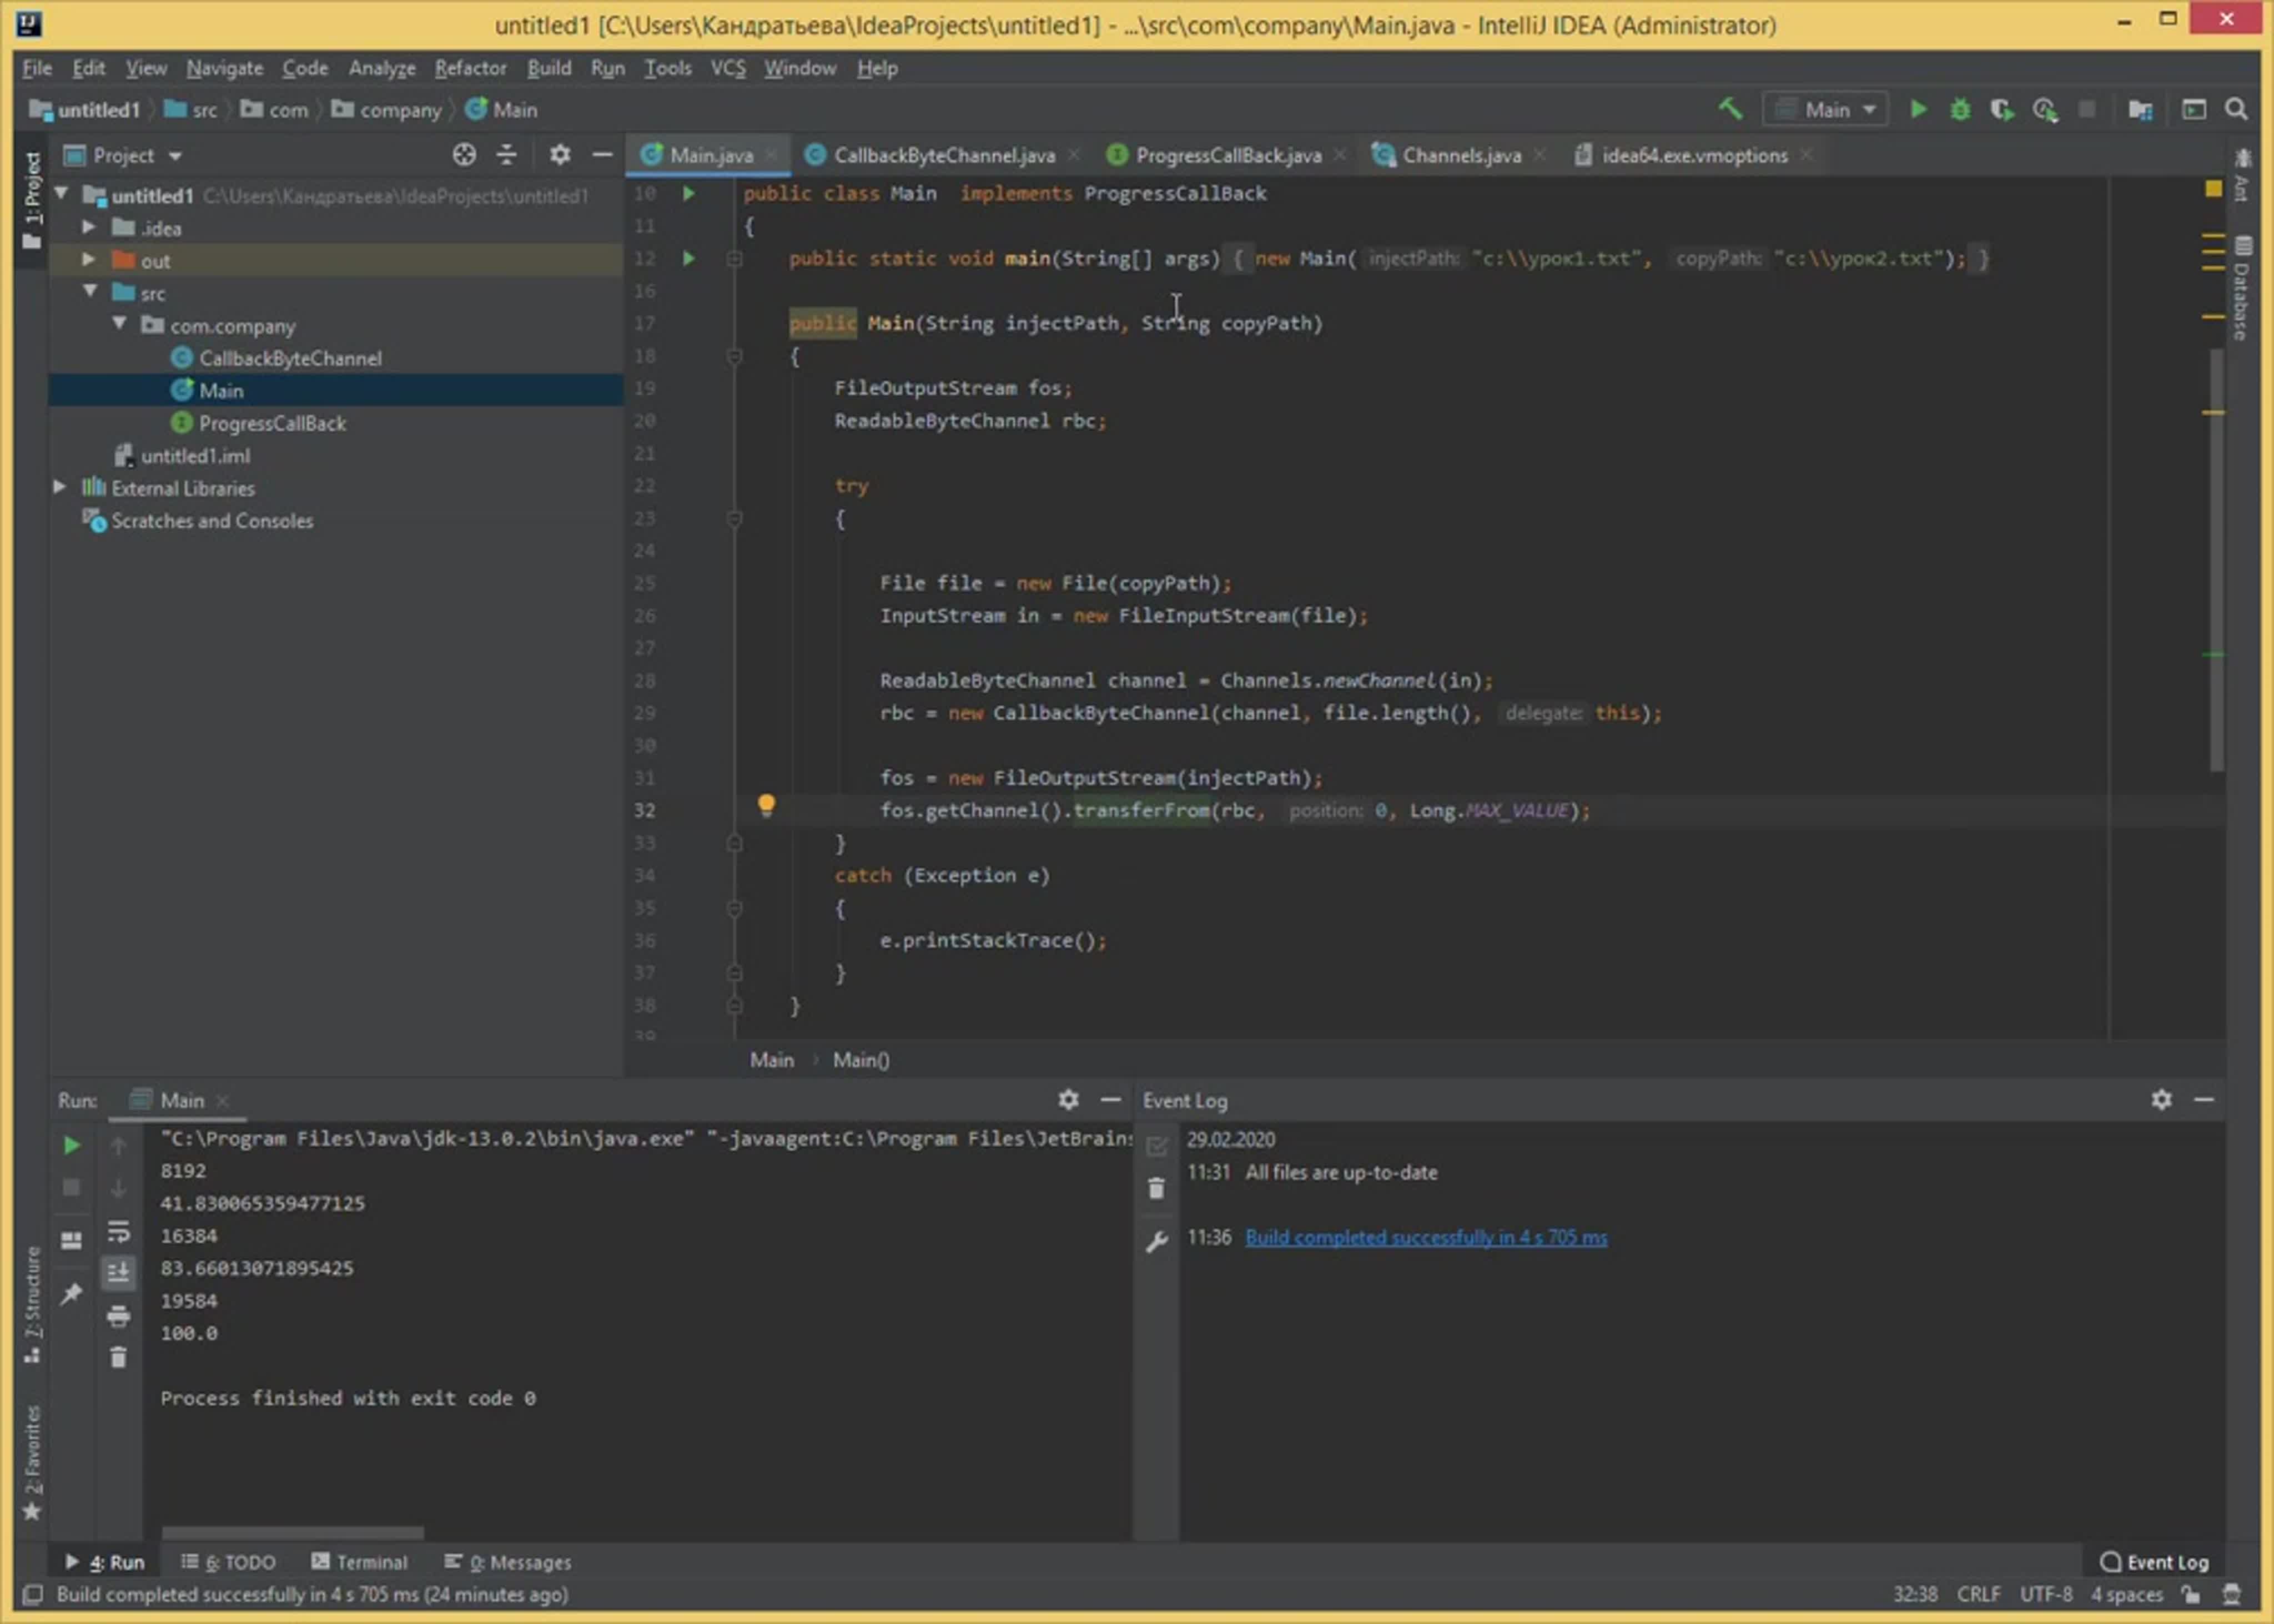2274x1624 pixels.
Task: Open the Main run configuration dropdown
Action: [x=1827, y=109]
